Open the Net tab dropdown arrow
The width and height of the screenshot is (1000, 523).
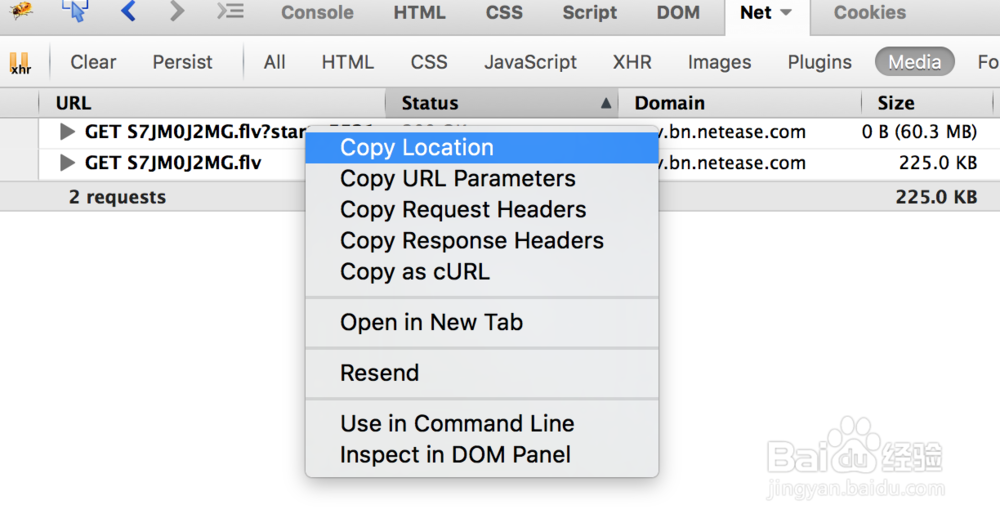point(786,13)
